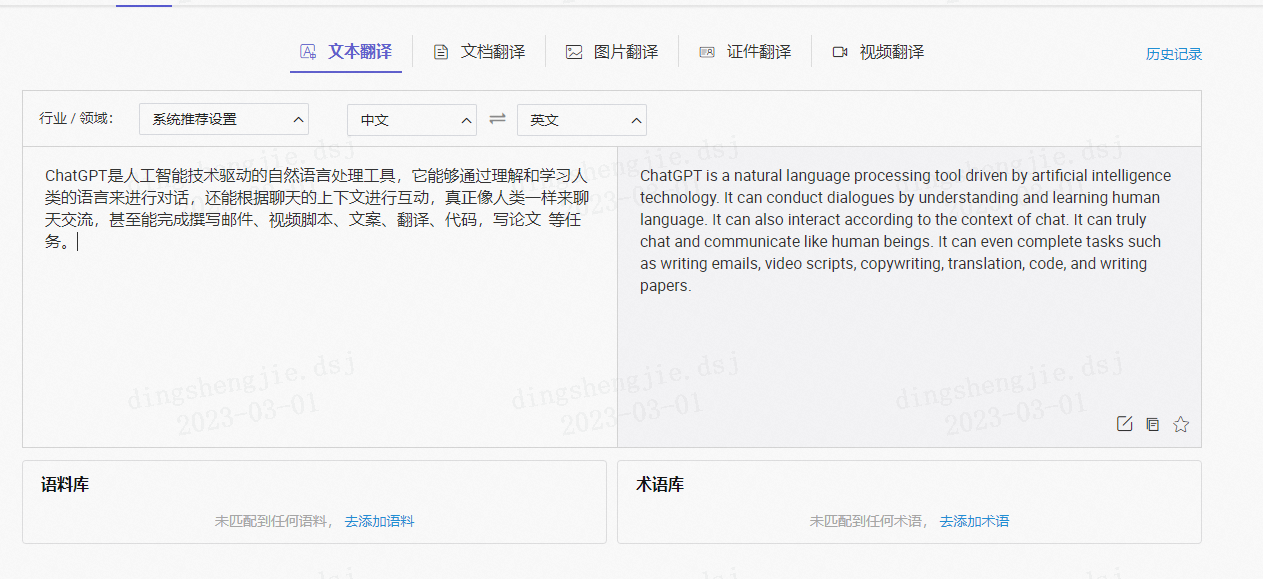This screenshot has width=1263, height=579.
Task: Open the 系统推荐设置 domain dropdown
Action: (x=223, y=119)
